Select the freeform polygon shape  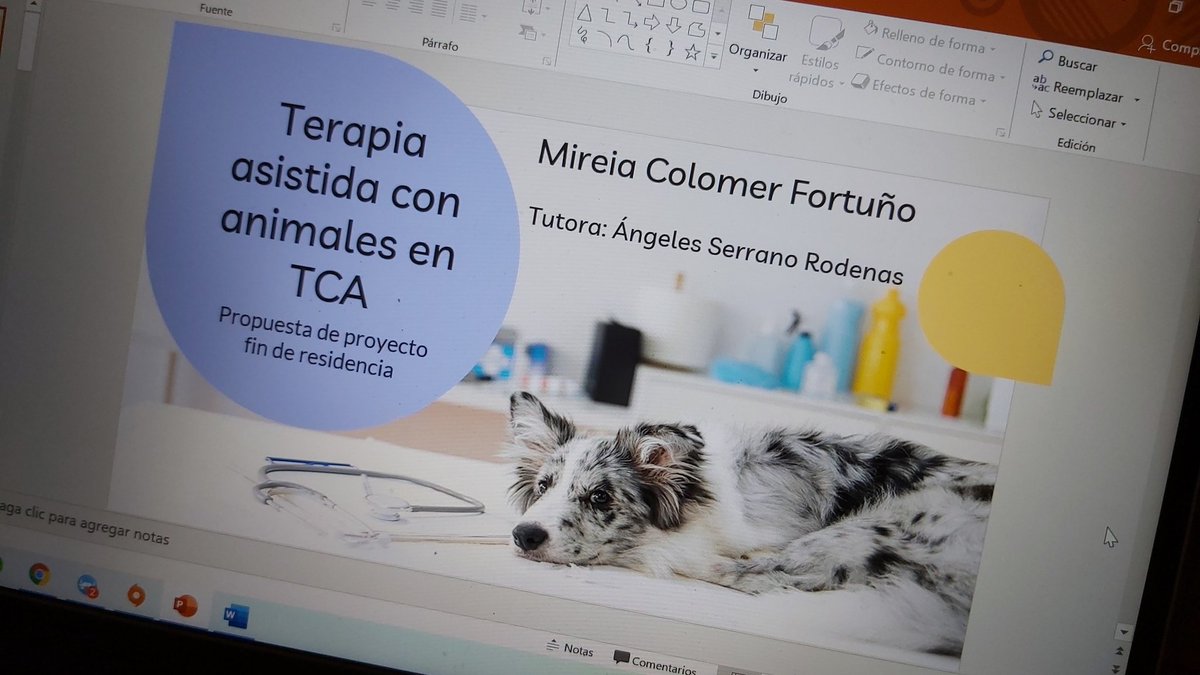[696, 29]
